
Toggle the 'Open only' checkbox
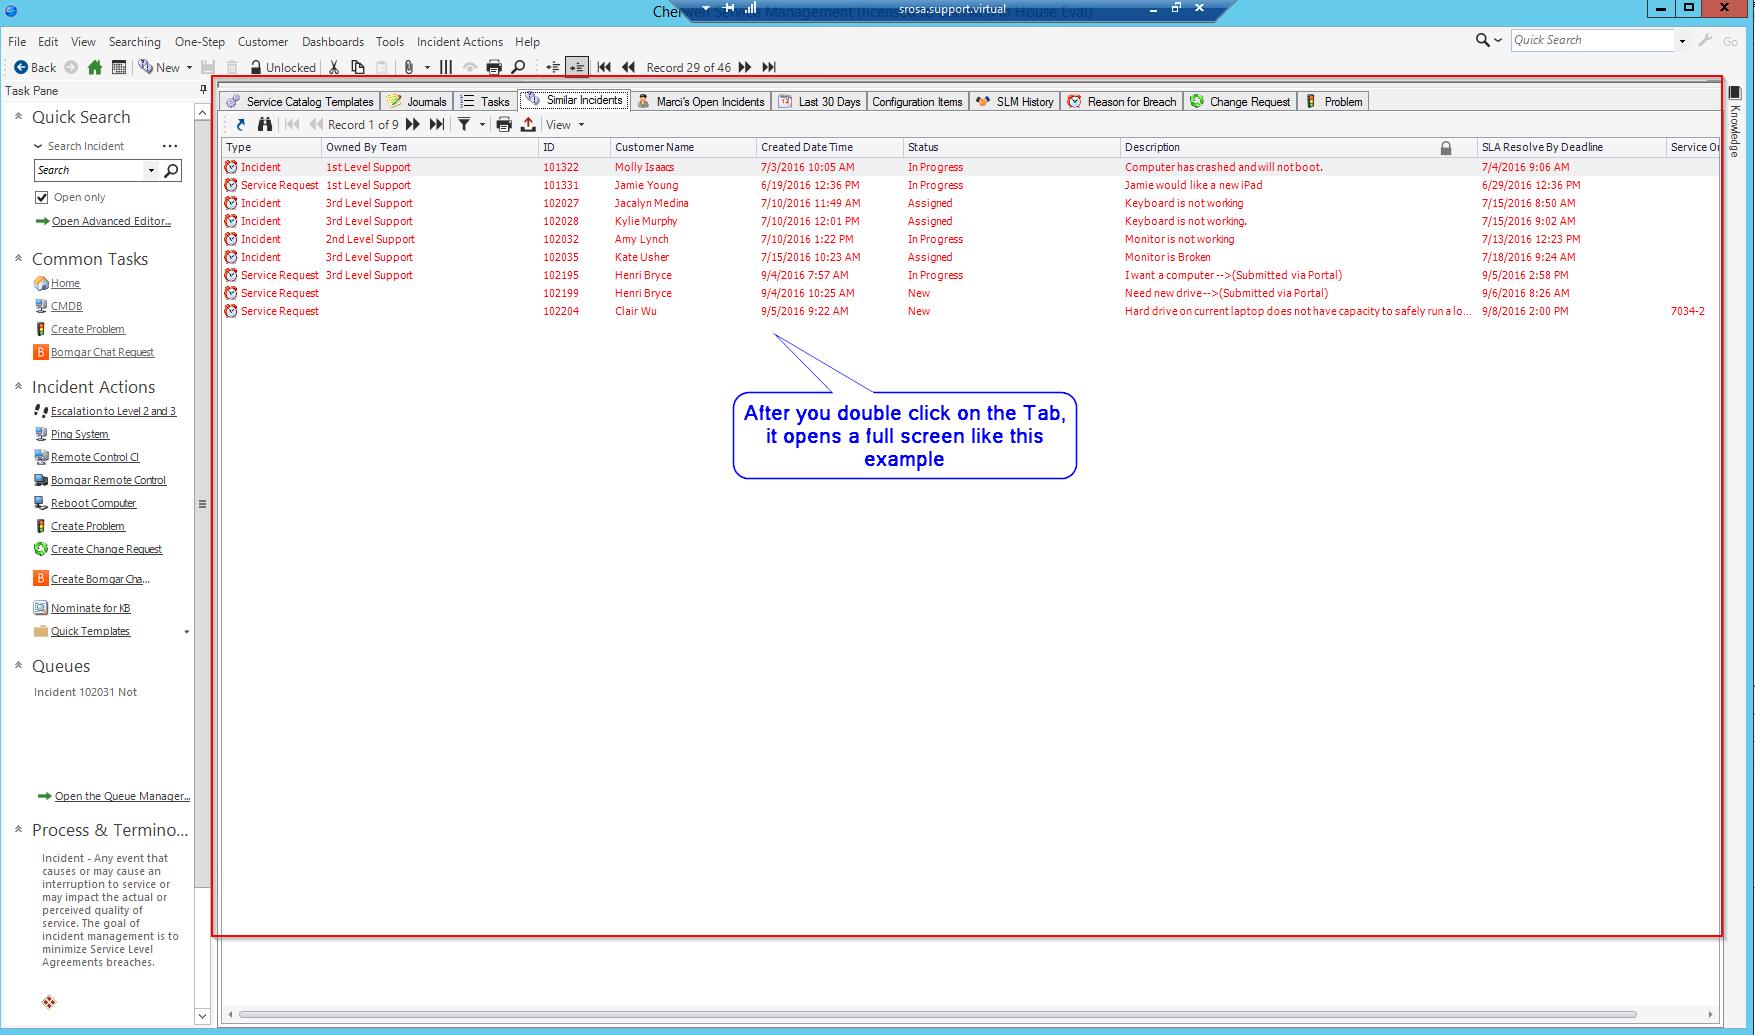tap(42, 197)
